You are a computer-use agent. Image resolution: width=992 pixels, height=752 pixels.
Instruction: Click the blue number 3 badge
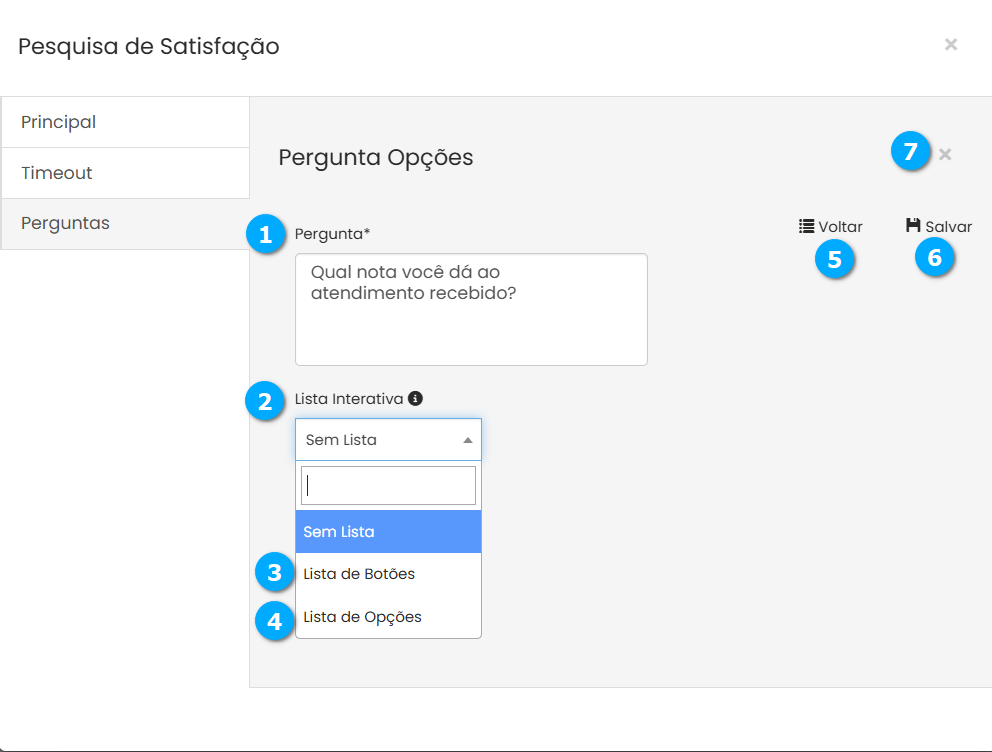coord(273,573)
